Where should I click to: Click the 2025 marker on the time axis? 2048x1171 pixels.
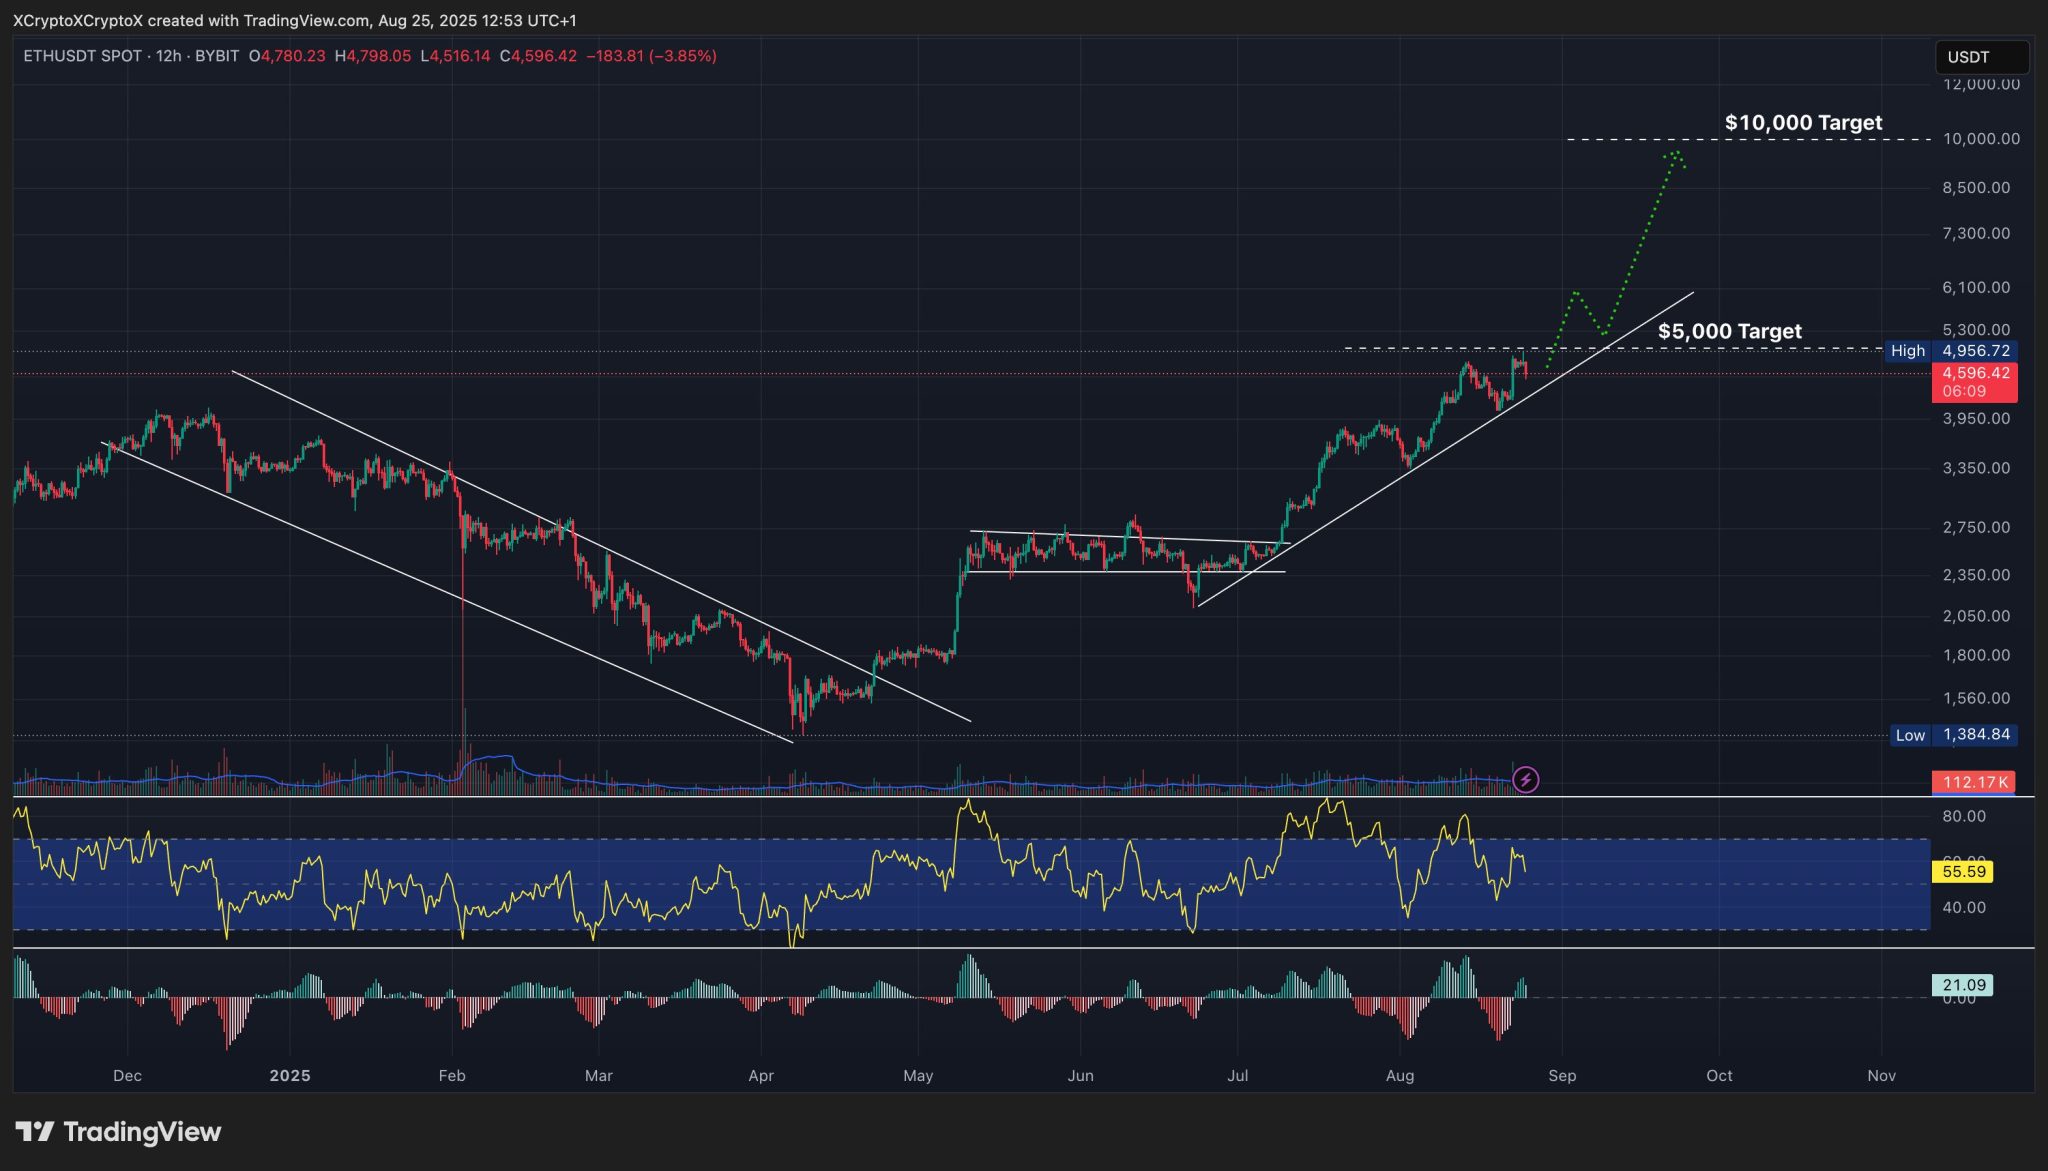pyautogui.click(x=290, y=1076)
